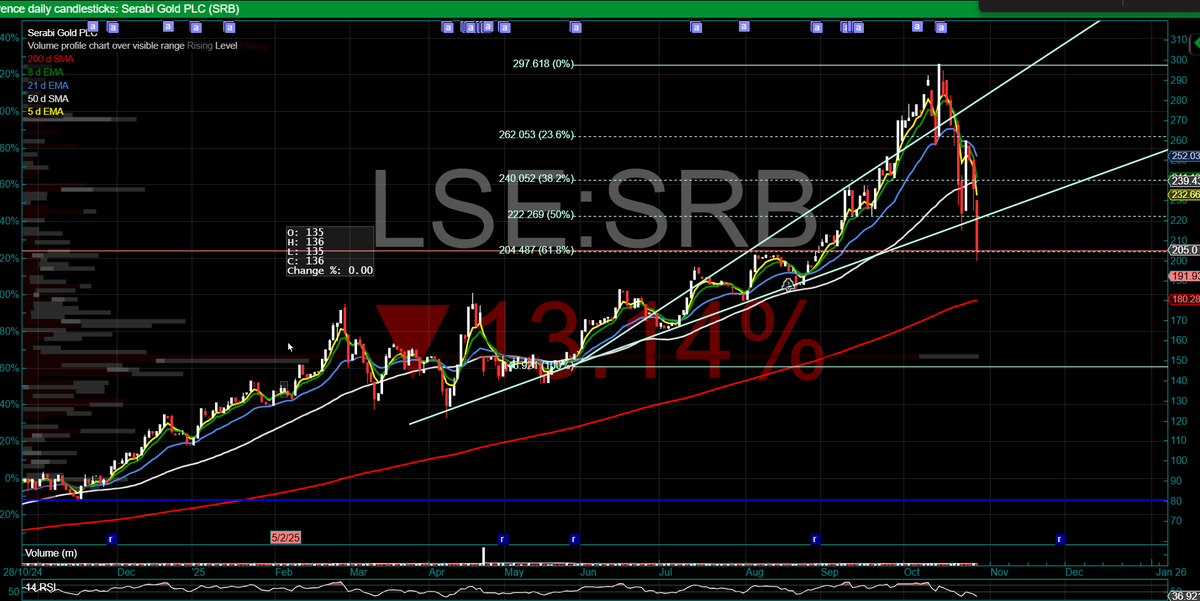
Task: Click the results 'r' marker near late April
Action: pyautogui.click(x=502, y=539)
